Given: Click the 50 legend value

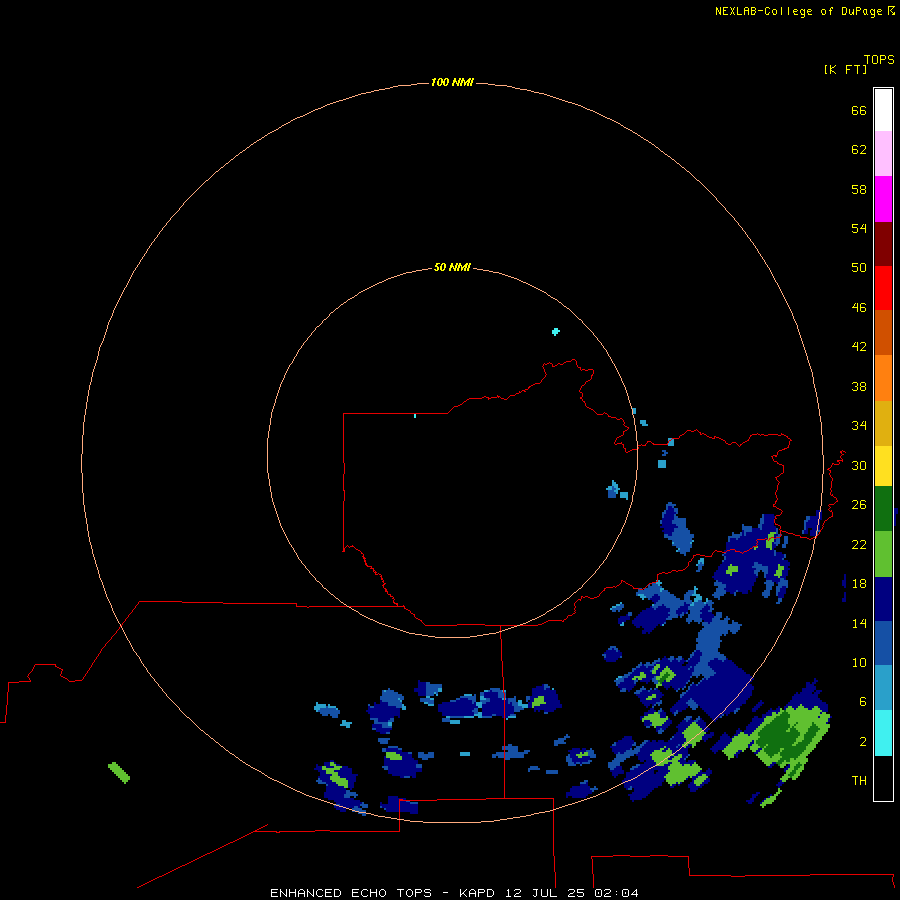Looking at the screenshot, I should tap(859, 267).
